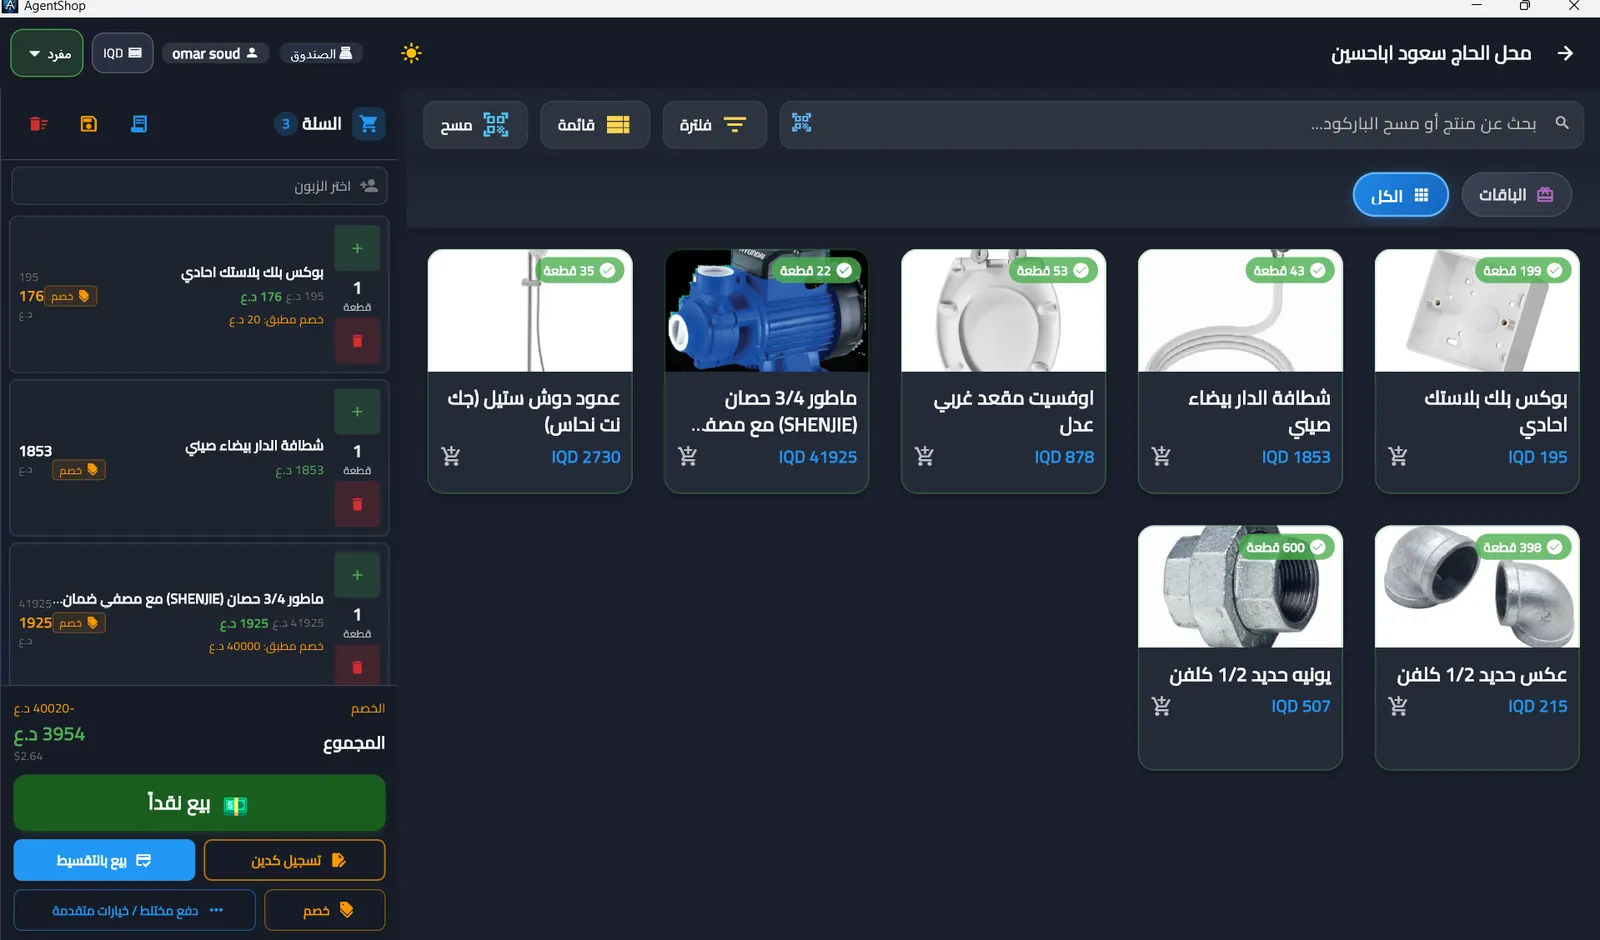Click the red clear cart icon

(39, 124)
